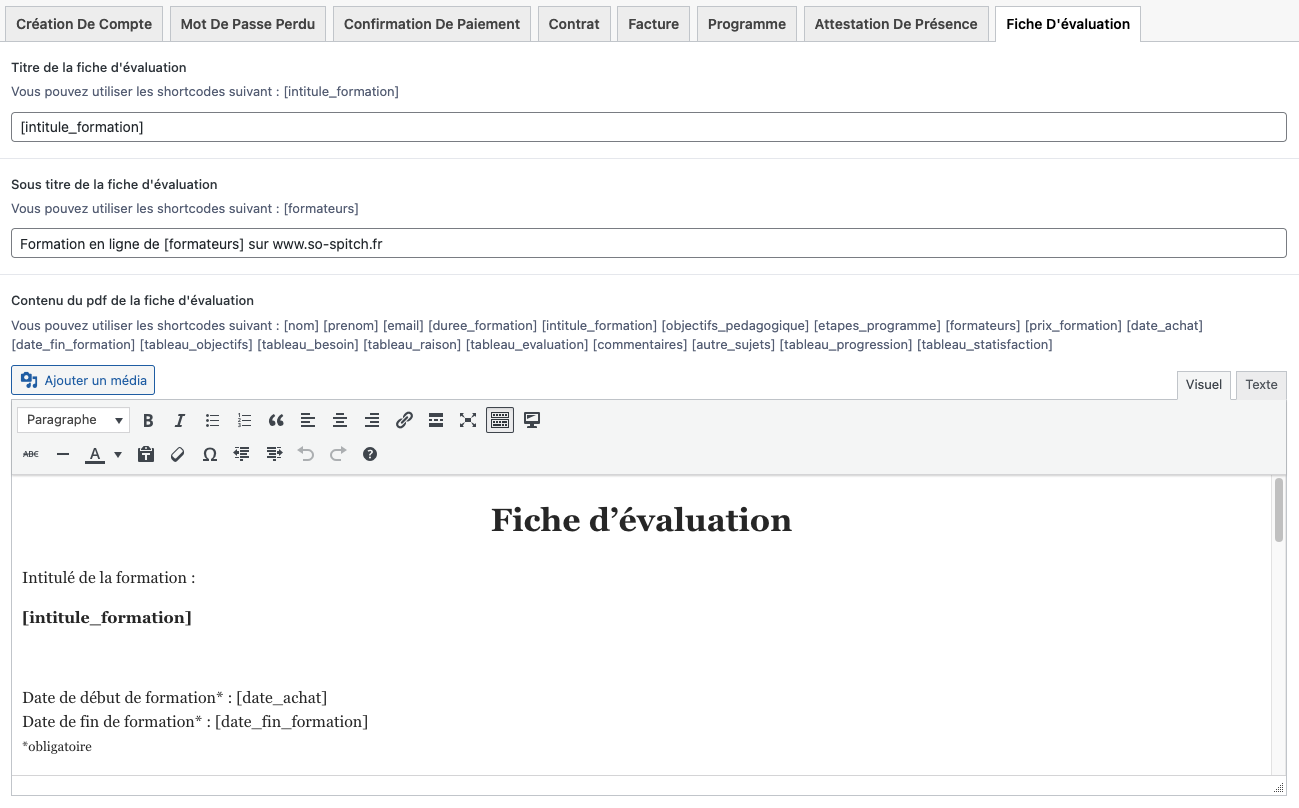Toggle strikethrough formatting
Screen dimensions: 1299x808
tap(31, 454)
